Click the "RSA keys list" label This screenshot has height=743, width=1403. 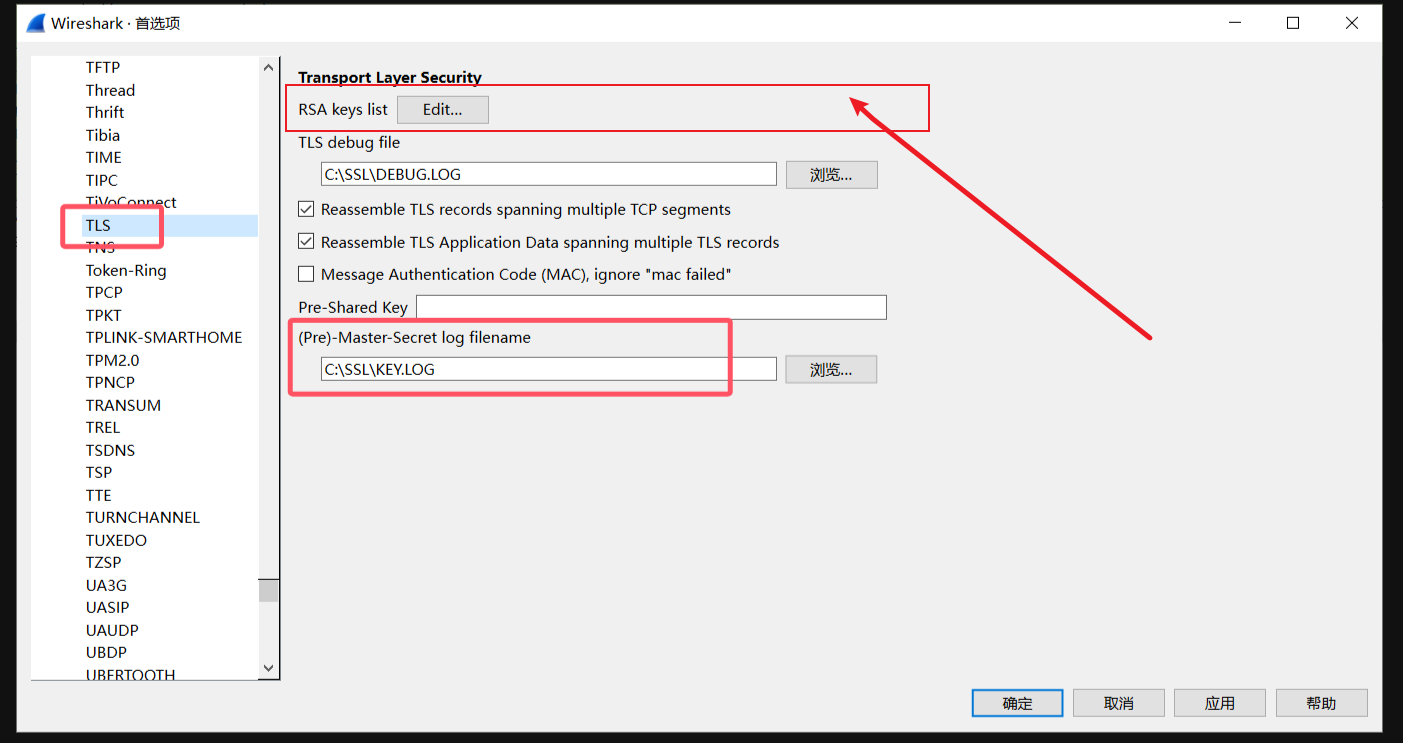pyautogui.click(x=343, y=110)
